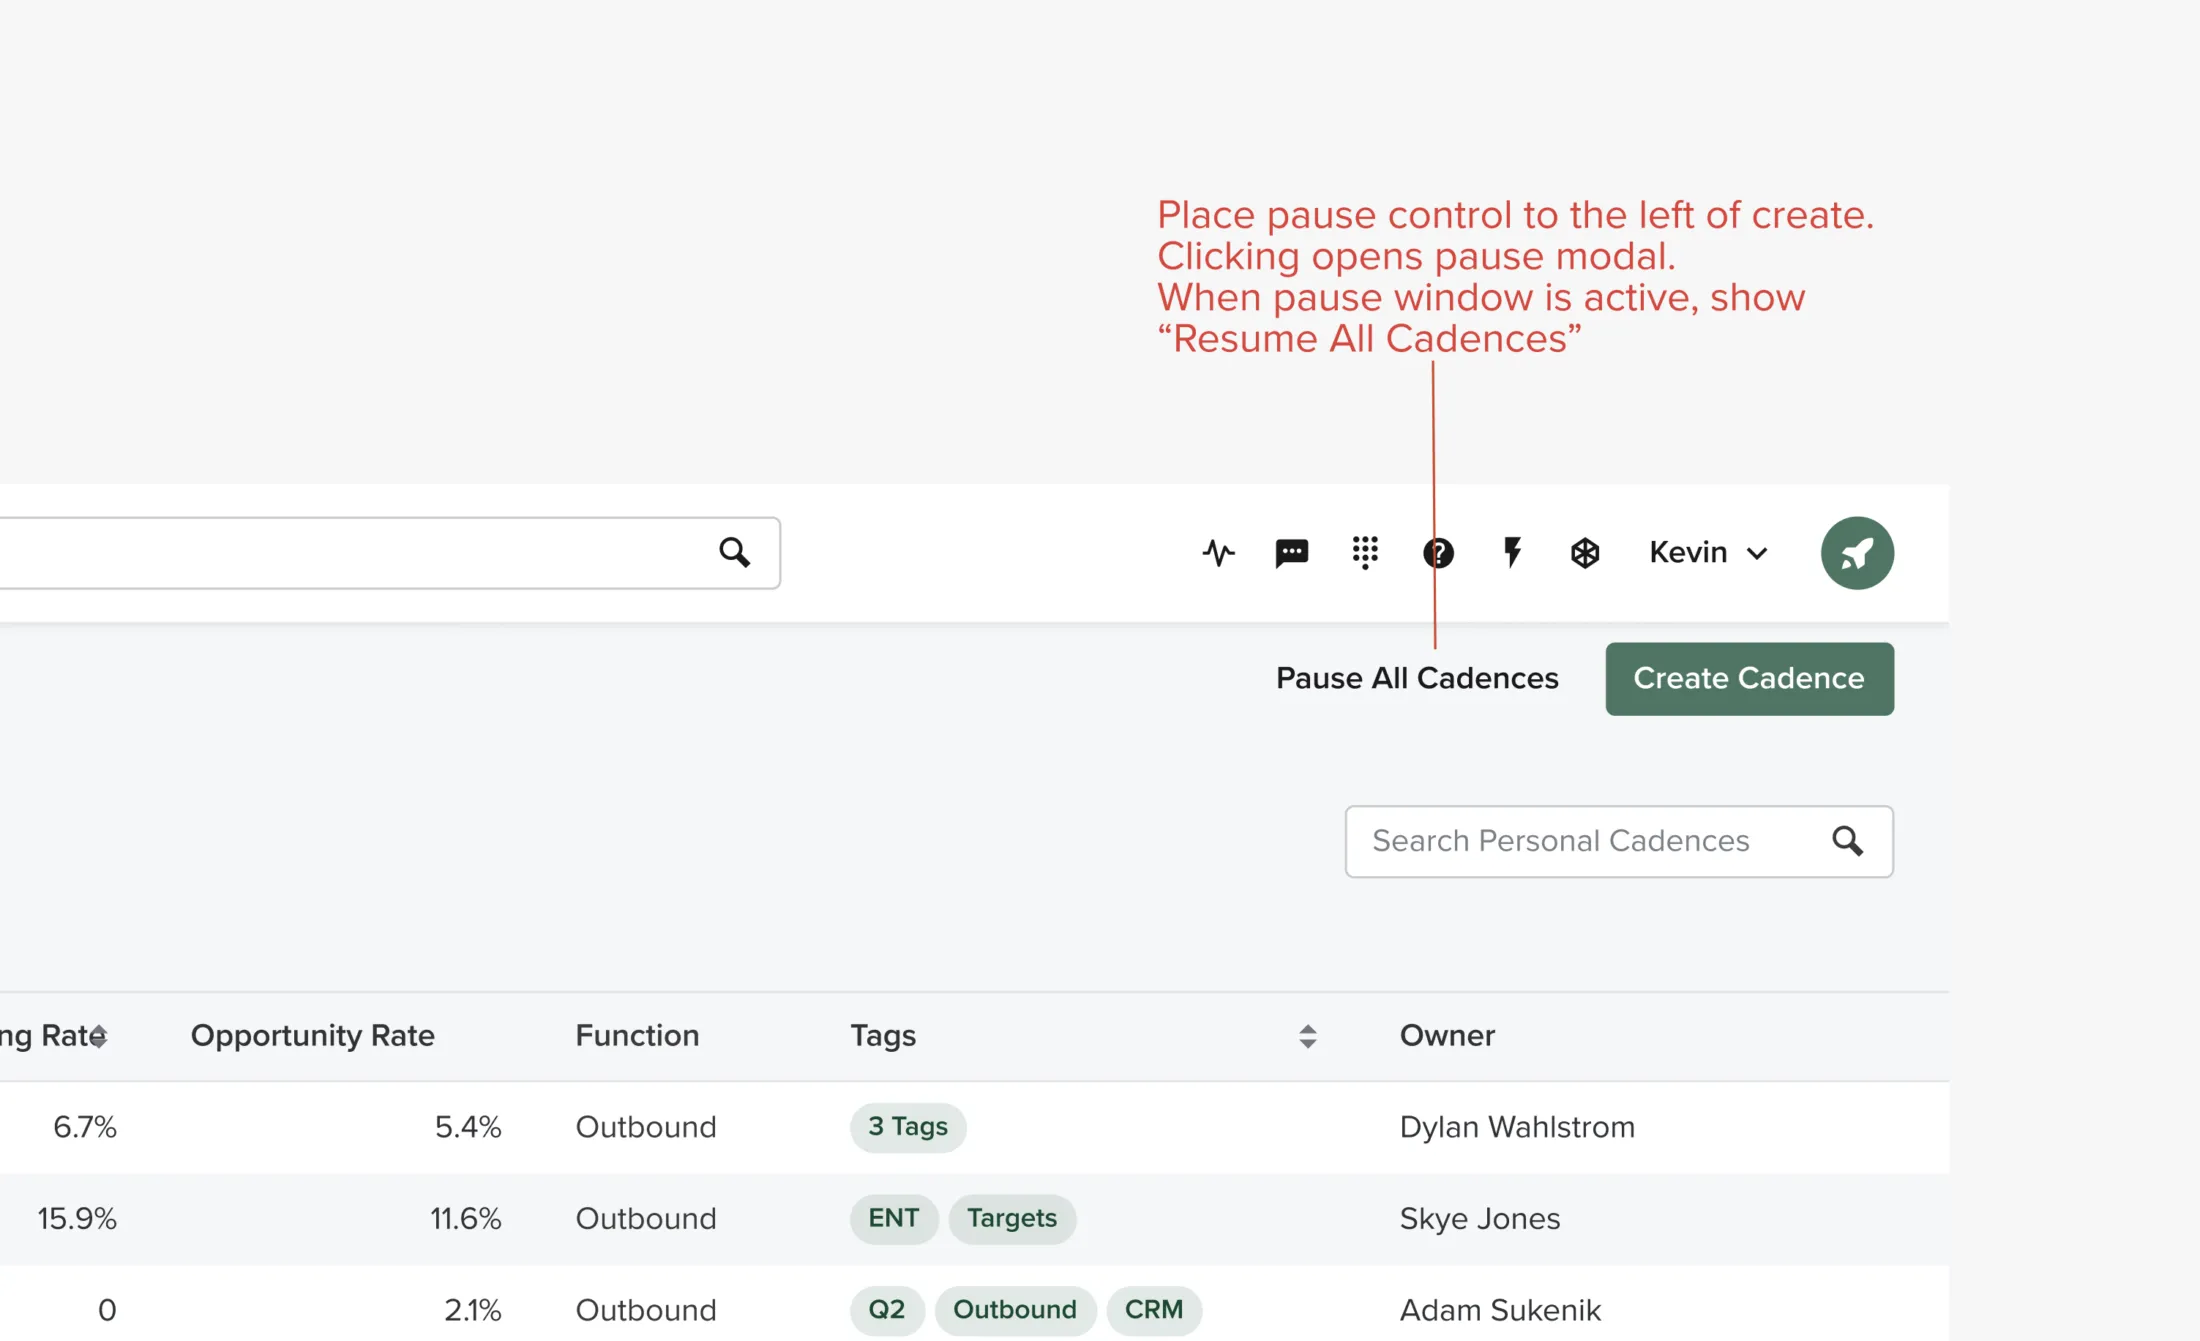
Task: Sort by the Rate column arrows
Action: [x=98, y=1036]
